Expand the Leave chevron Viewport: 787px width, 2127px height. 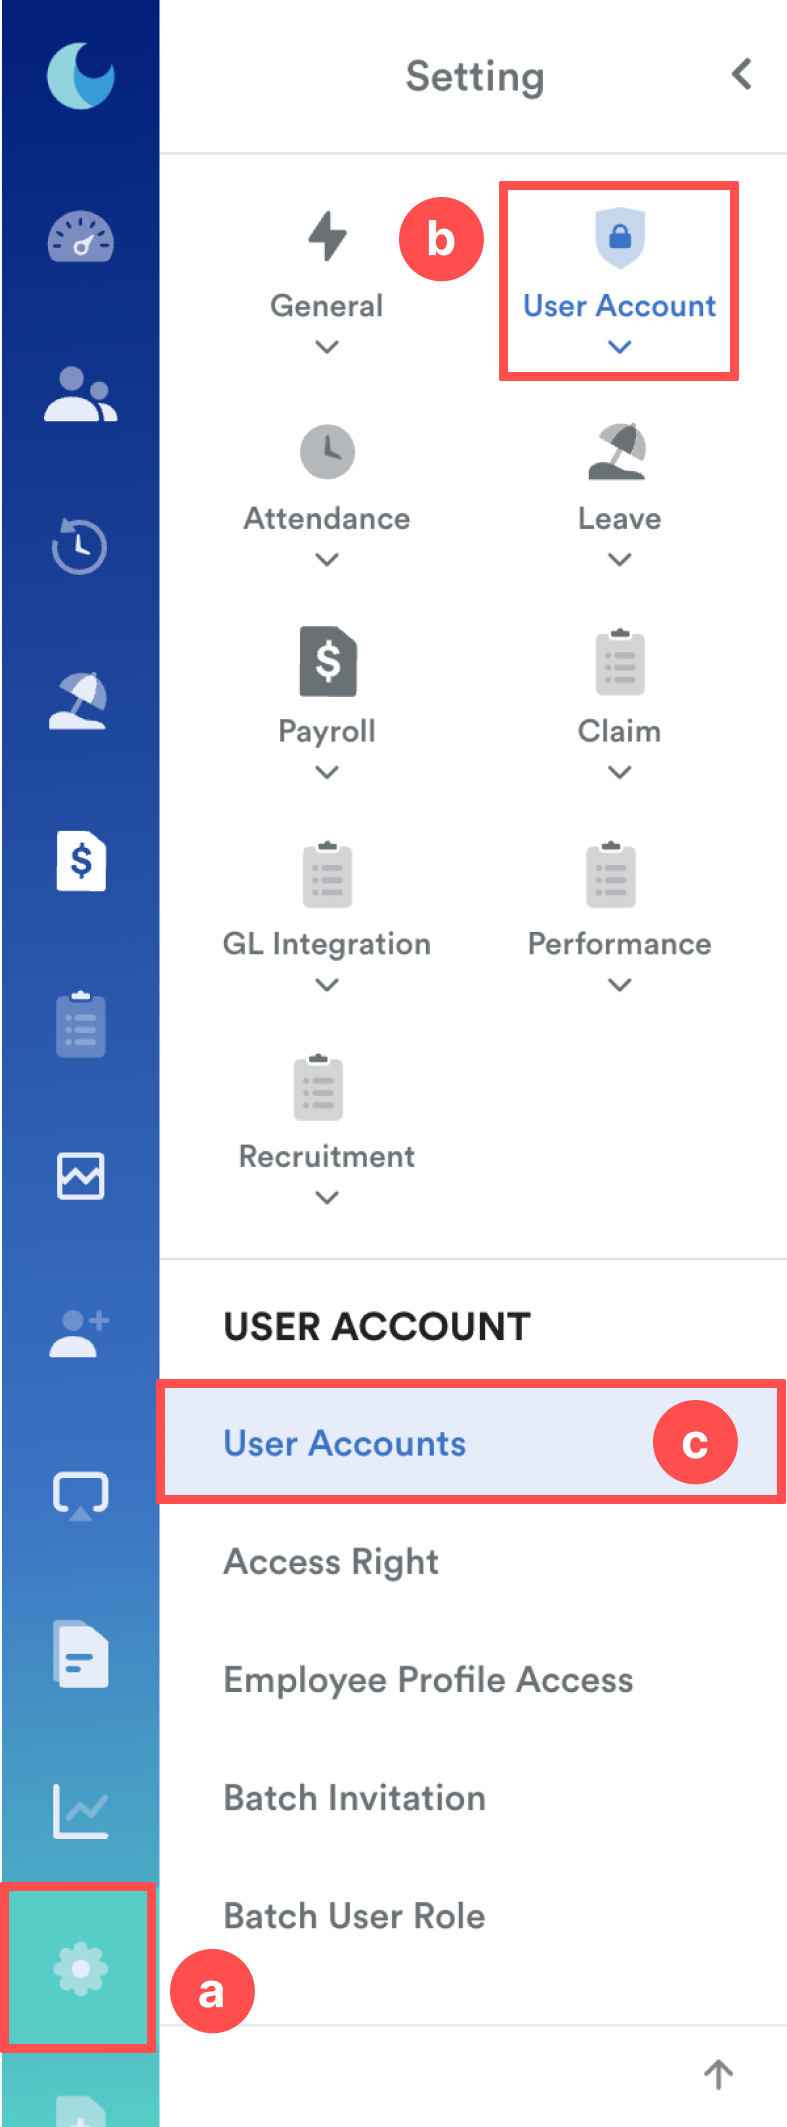(x=620, y=560)
